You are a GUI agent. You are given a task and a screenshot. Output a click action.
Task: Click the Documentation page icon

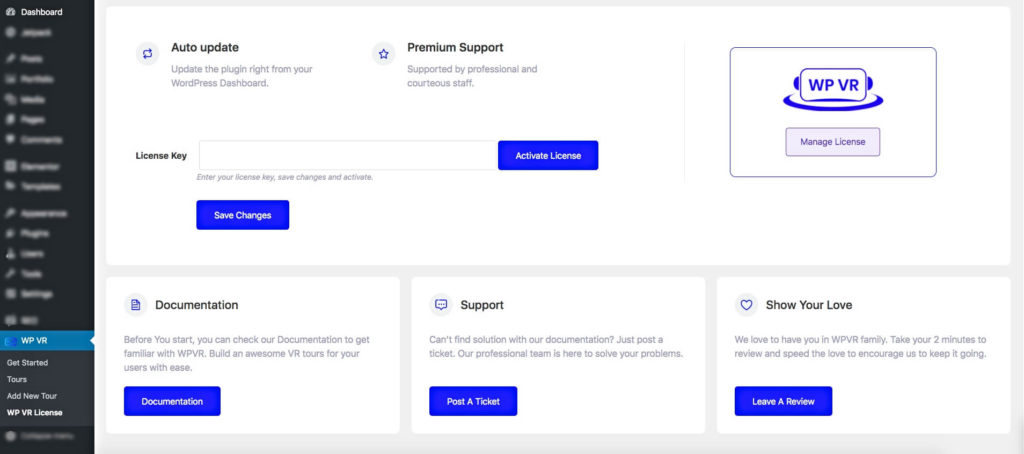(136, 304)
